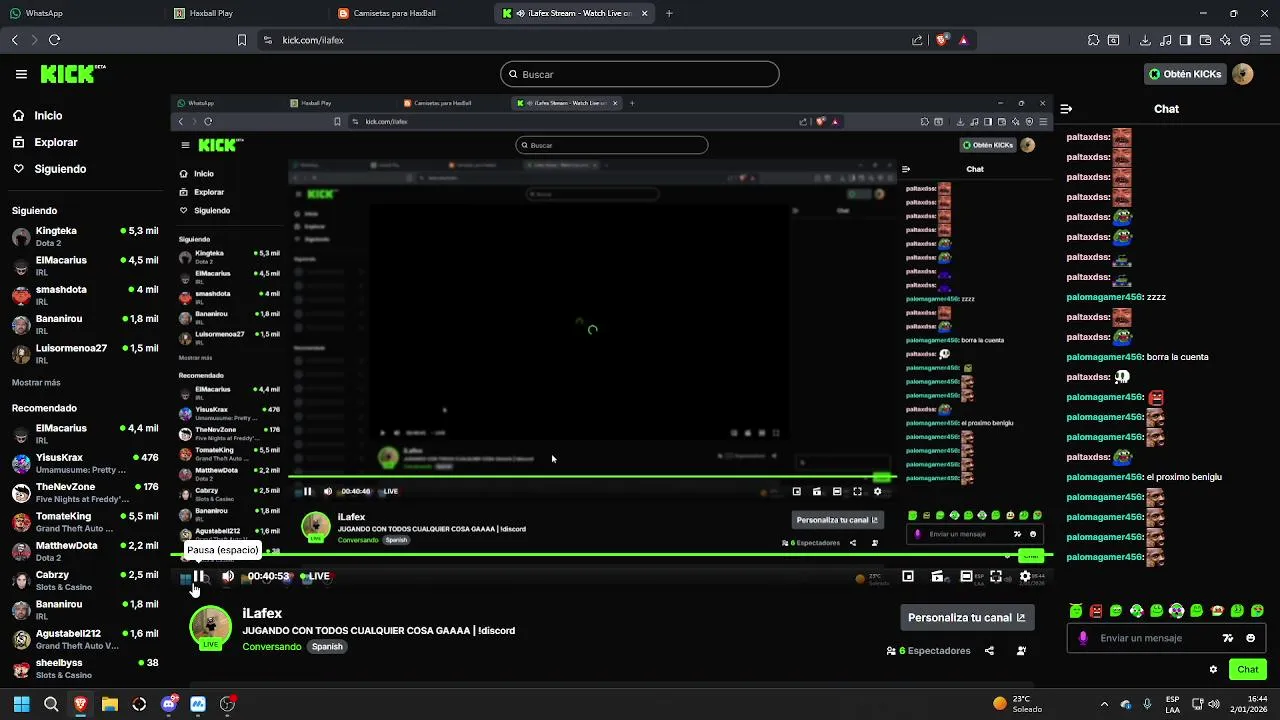The image size is (1280, 720).
Task: Open the emote picker smiley icon
Action: coord(1250,638)
